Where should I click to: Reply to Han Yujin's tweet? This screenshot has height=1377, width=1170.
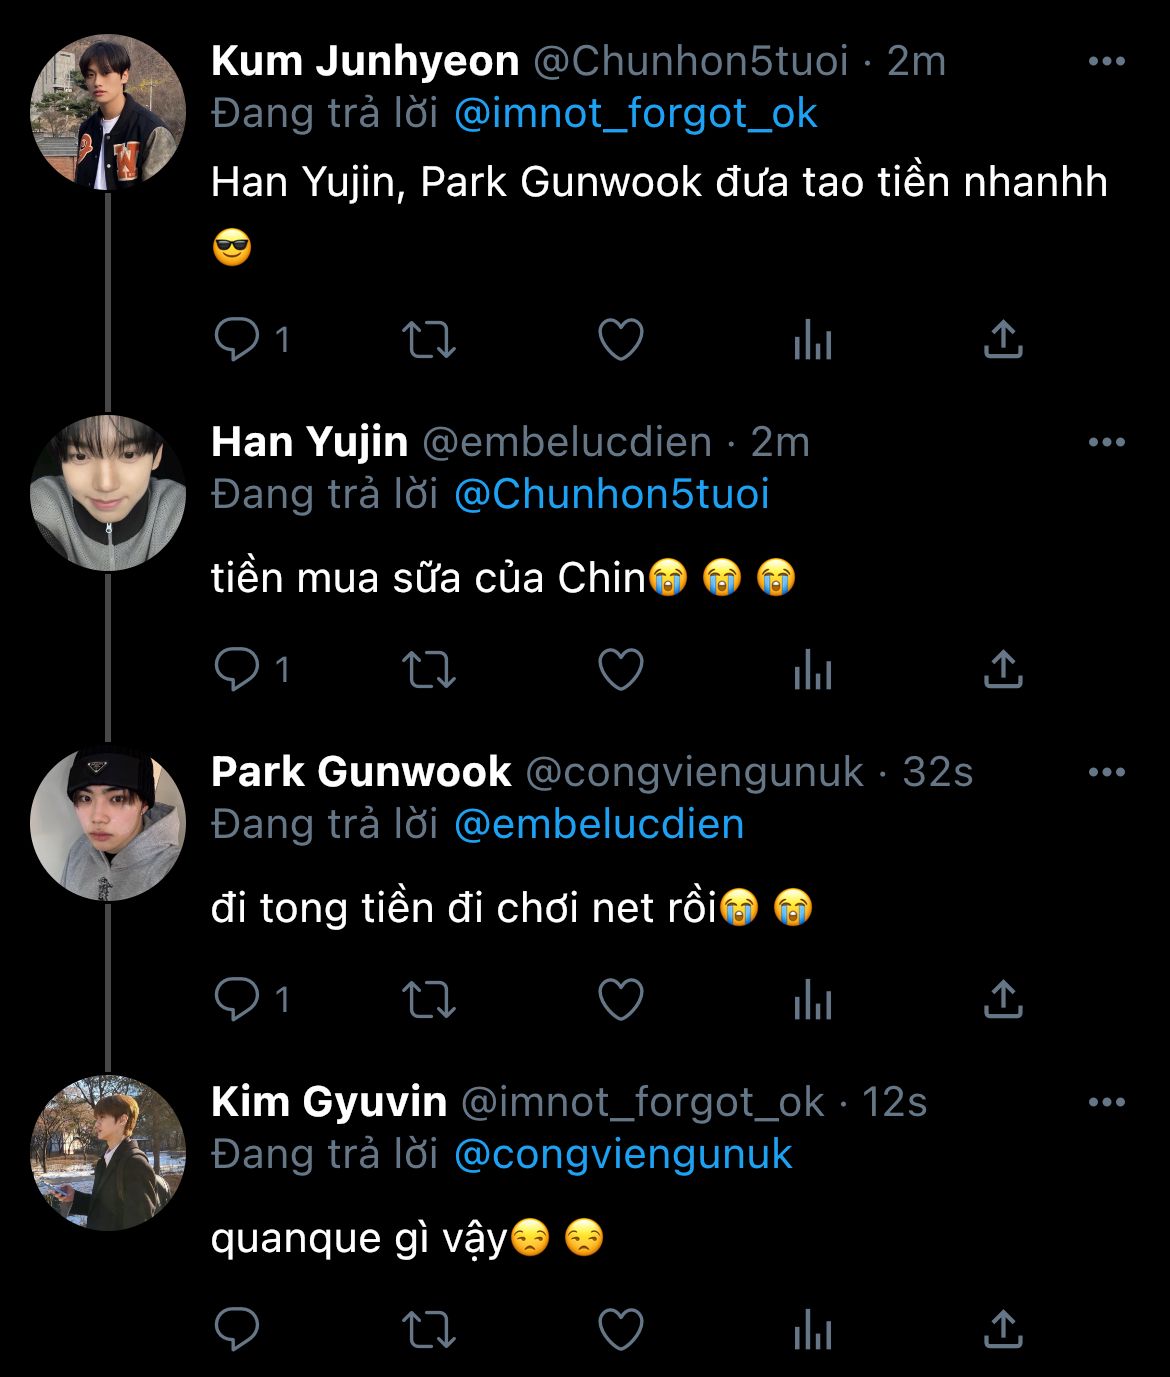click(237, 670)
